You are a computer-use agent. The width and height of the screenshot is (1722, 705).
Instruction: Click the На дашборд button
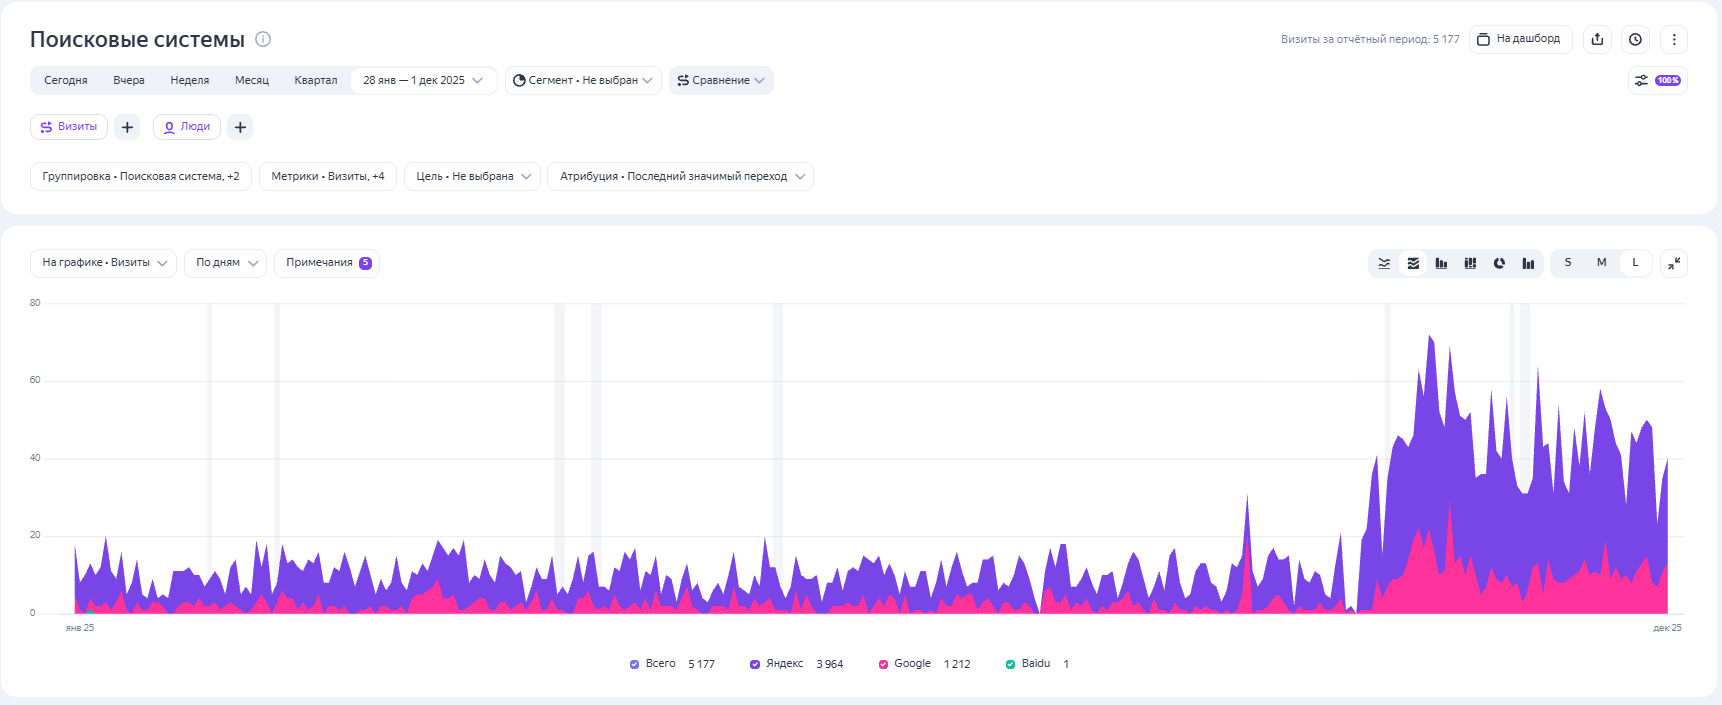1520,39
